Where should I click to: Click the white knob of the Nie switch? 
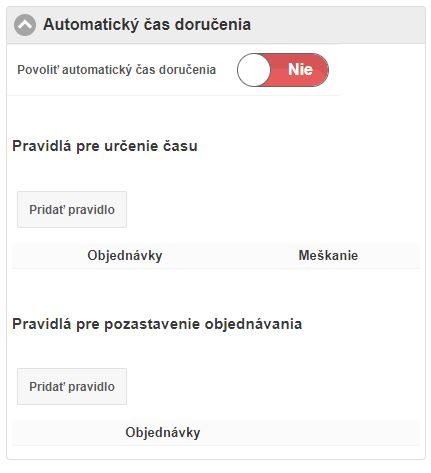254,70
